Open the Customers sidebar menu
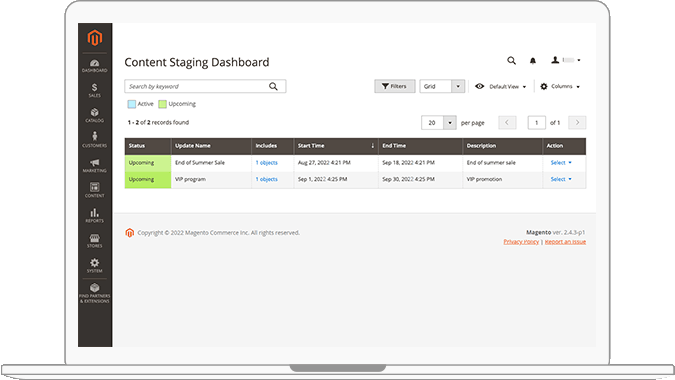Screen dimensions: 675x380 pos(95,140)
